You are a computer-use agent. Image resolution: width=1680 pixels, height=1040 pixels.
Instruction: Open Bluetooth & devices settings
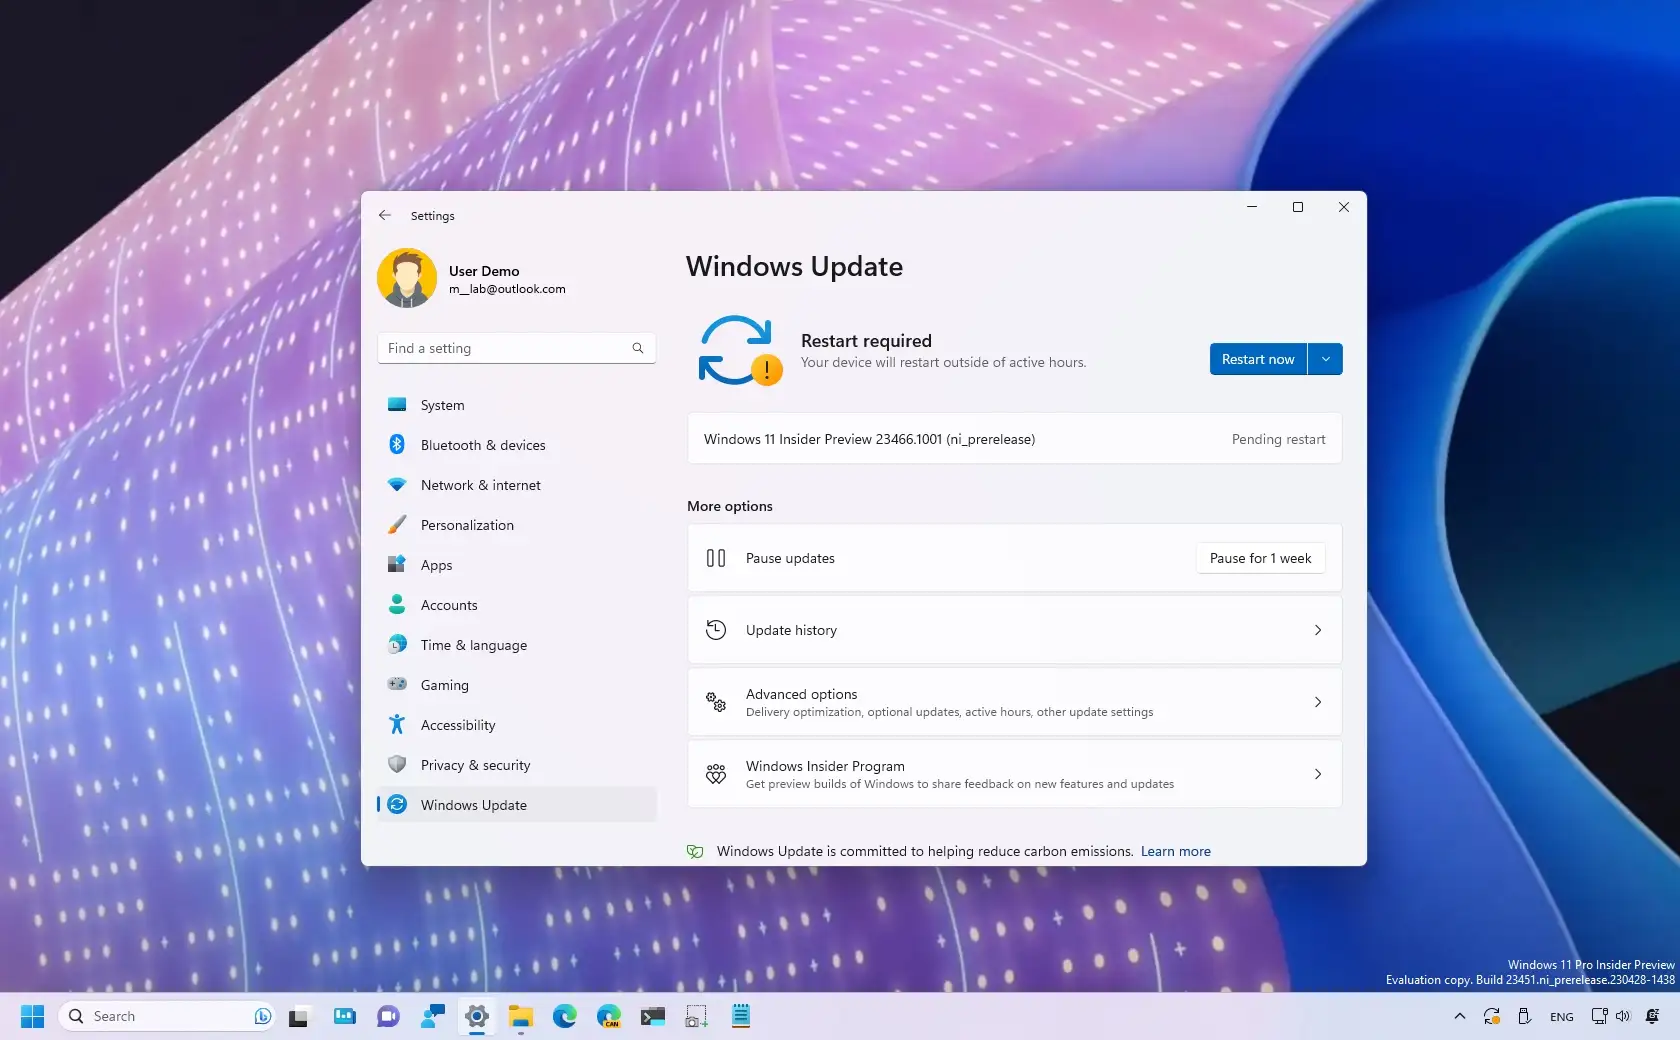pyautogui.click(x=516, y=445)
